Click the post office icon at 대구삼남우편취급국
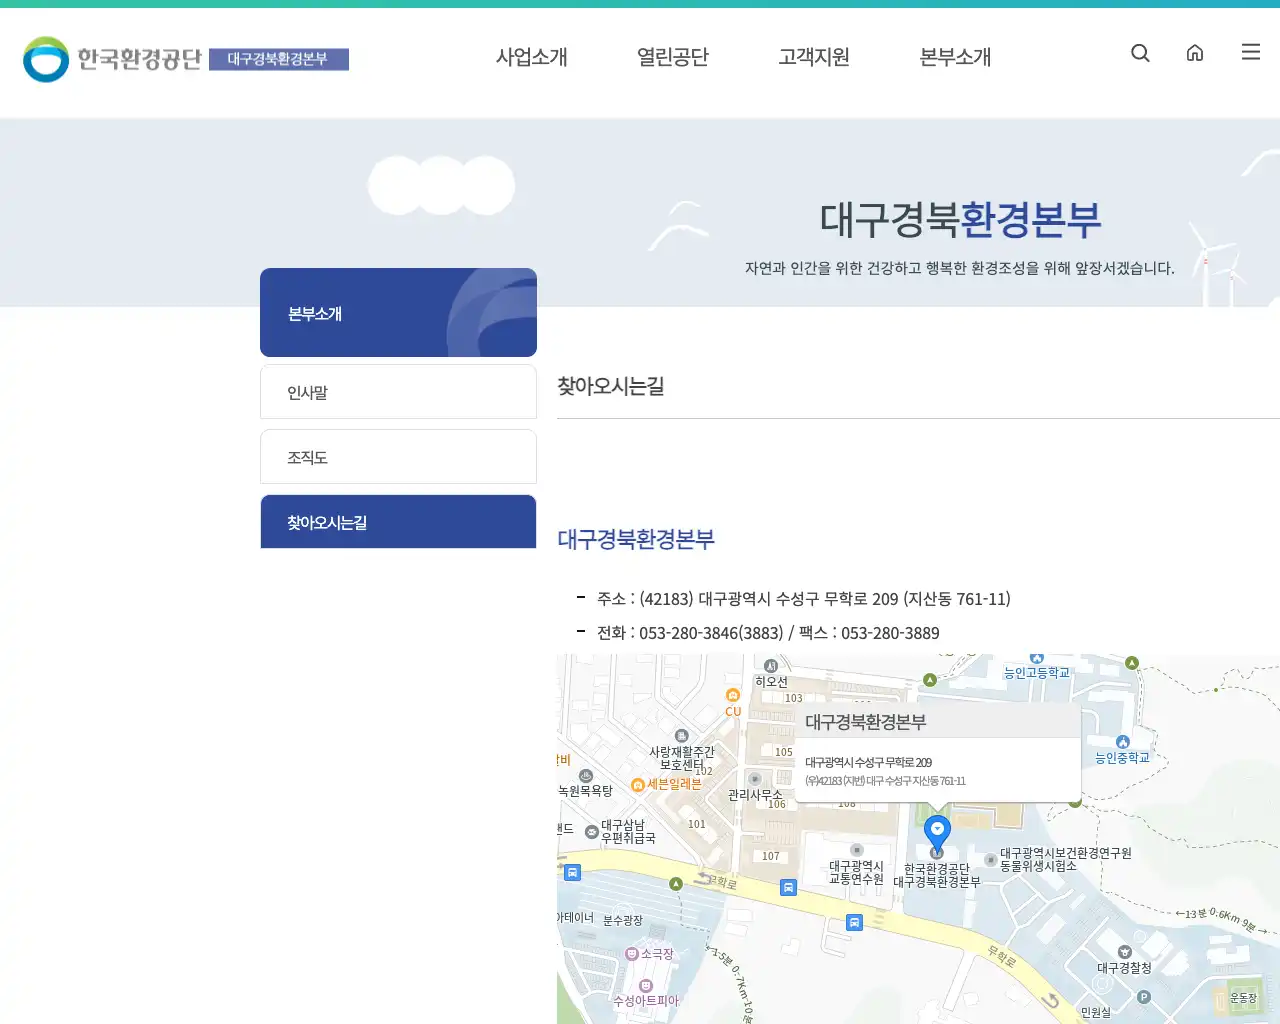 click(591, 831)
